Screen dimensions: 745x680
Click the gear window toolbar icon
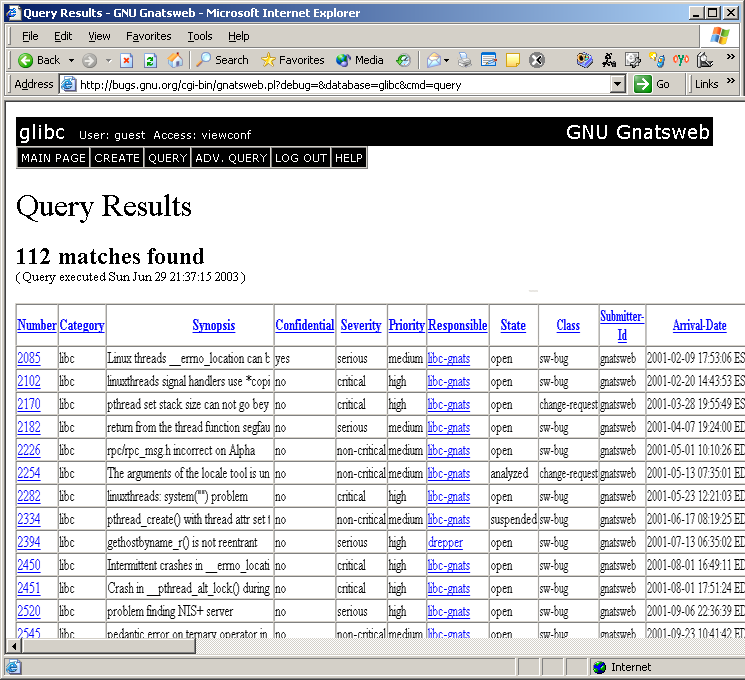[633, 60]
